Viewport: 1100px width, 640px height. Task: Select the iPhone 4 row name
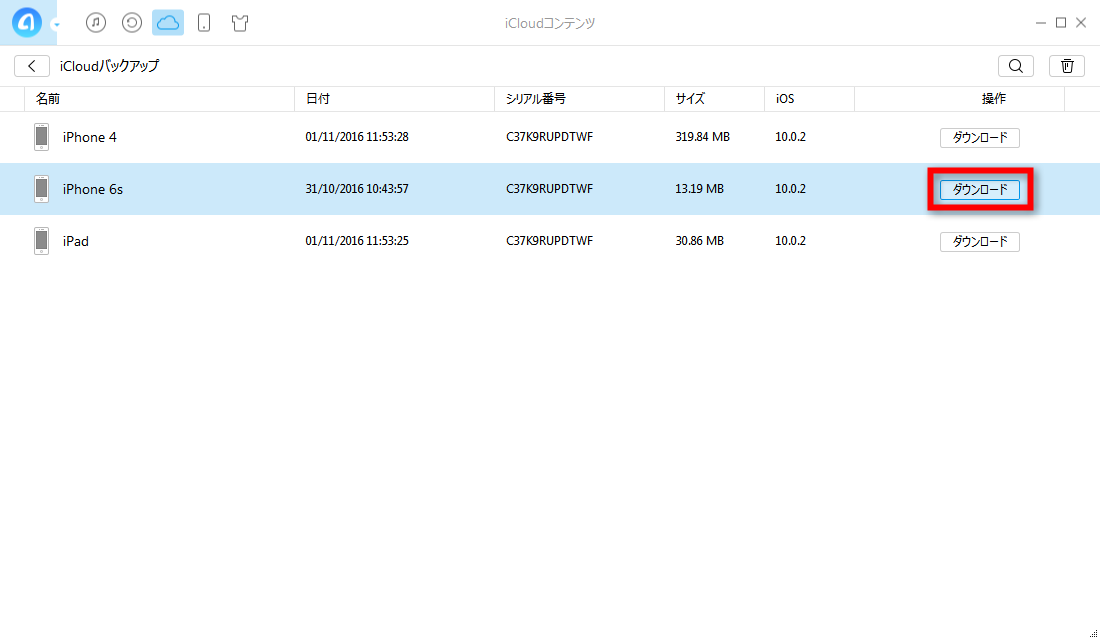90,138
